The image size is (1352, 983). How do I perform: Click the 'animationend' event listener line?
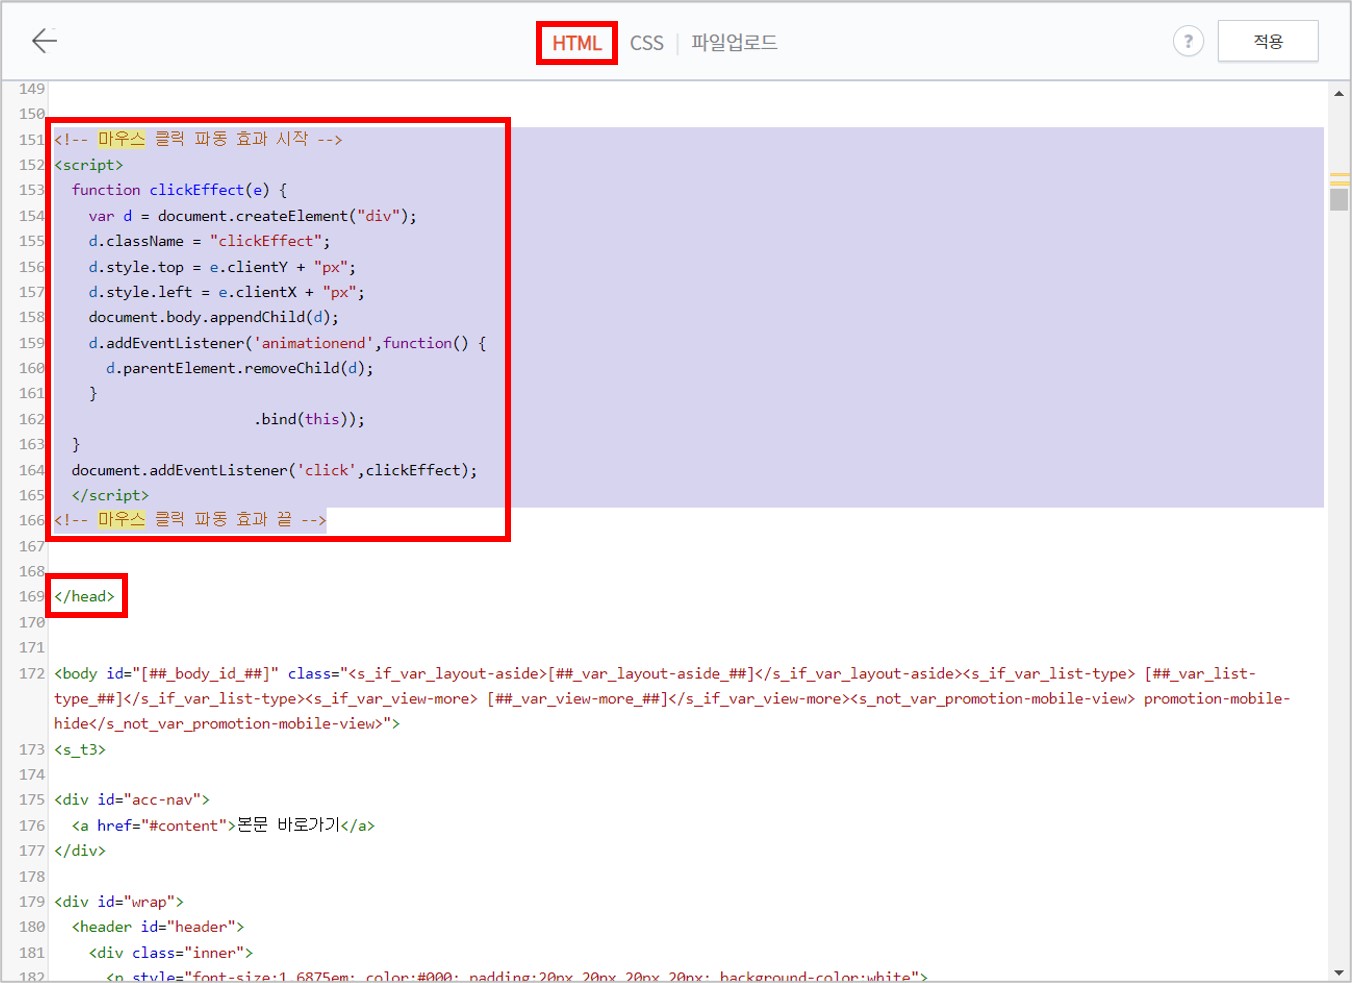(287, 343)
